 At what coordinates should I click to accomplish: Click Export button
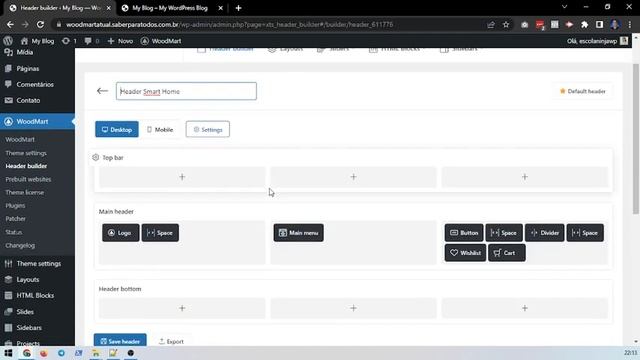coord(171,341)
